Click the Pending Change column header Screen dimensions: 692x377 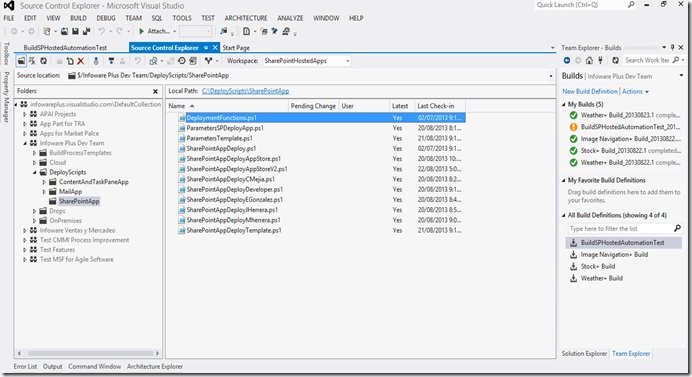point(313,106)
